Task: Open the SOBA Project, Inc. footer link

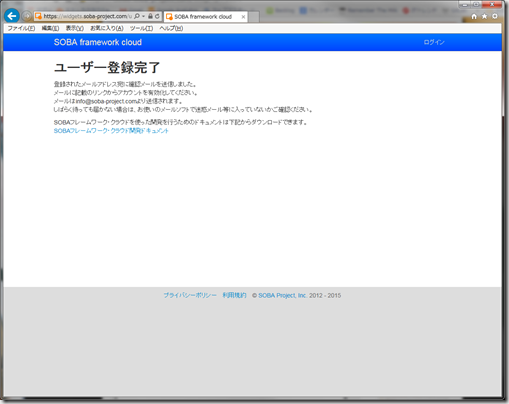Action: point(282,295)
